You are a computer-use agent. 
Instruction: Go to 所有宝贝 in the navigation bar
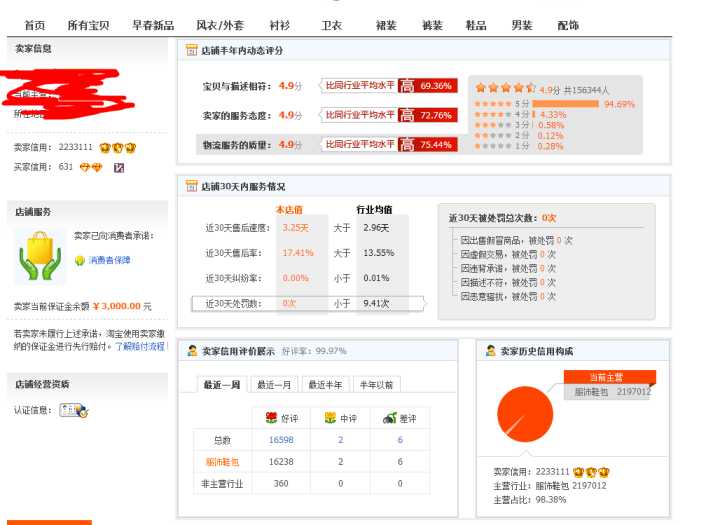tap(90, 25)
